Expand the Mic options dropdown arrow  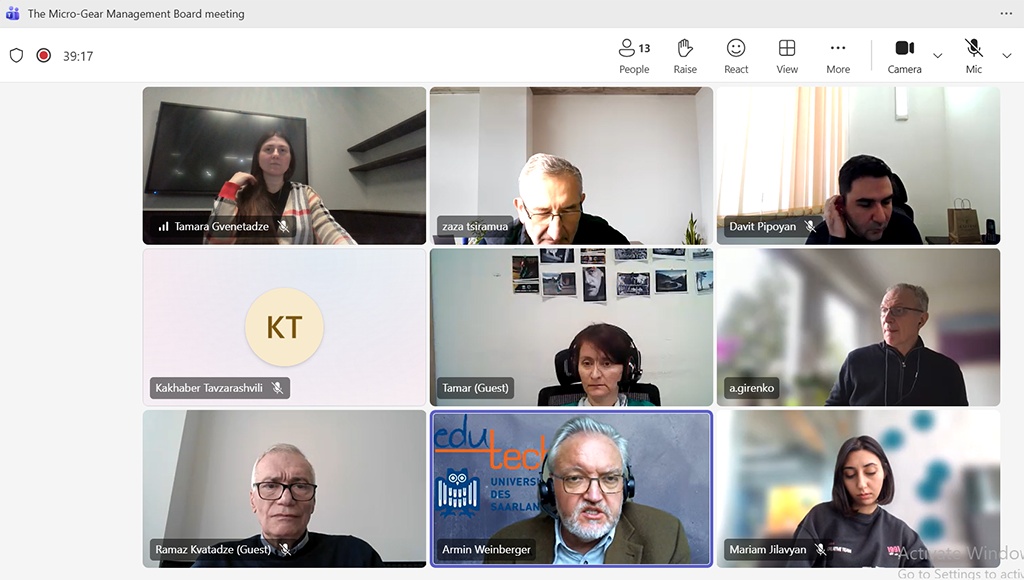click(1007, 56)
